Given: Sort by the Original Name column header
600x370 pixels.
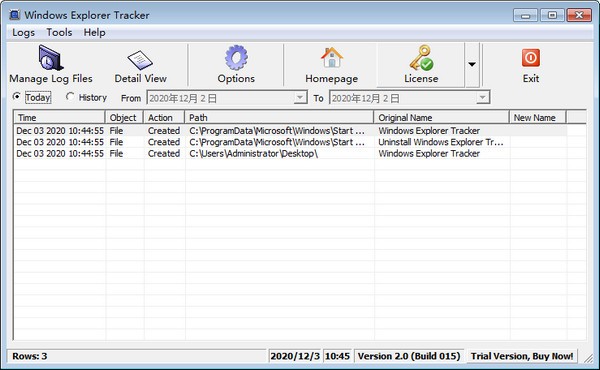Looking at the screenshot, I should [442, 117].
